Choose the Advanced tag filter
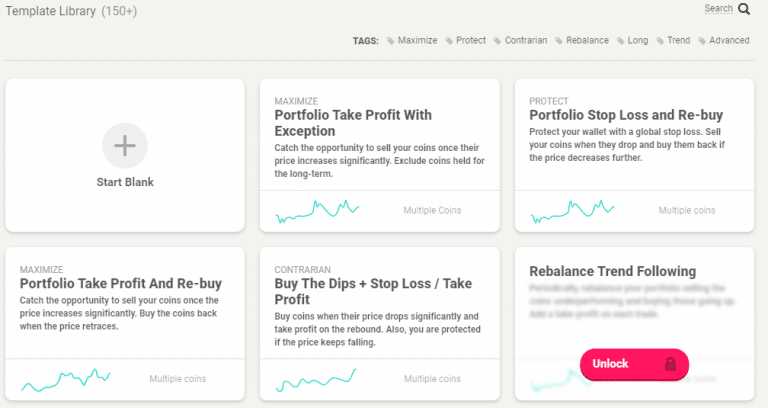Screen dimensions: 768x408 pyautogui.click(x=729, y=40)
